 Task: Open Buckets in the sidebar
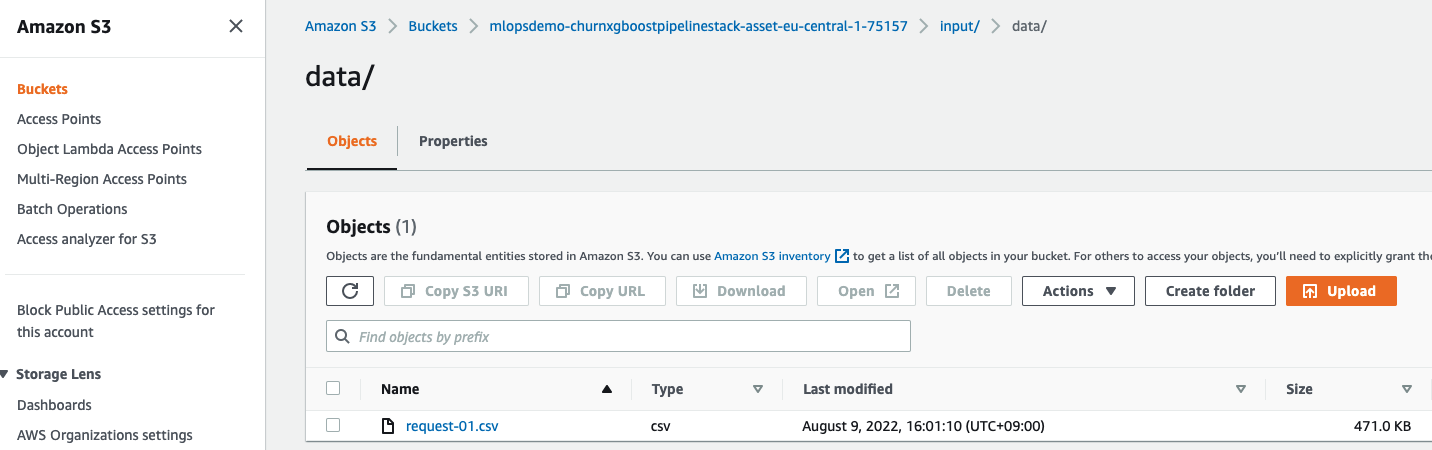(x=42, y=89)
